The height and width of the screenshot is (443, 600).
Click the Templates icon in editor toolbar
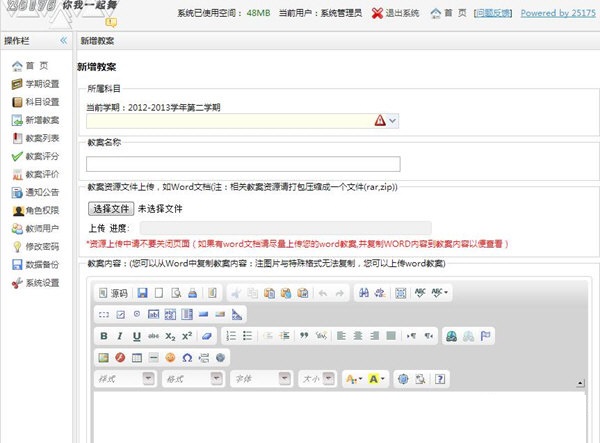click(212, 293)
